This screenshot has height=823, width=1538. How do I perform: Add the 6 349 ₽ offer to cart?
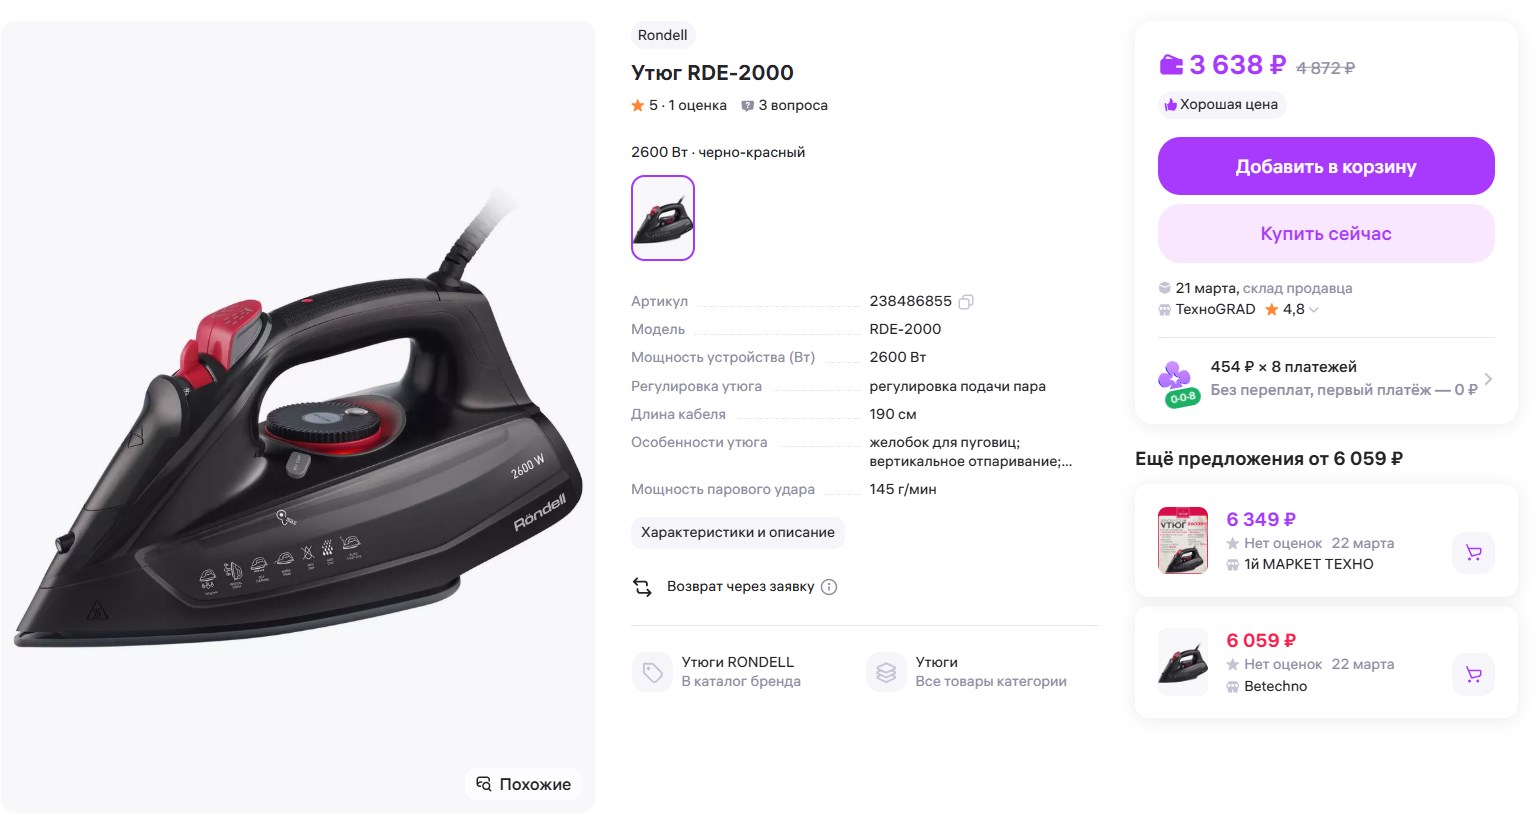coord(1473,553)
